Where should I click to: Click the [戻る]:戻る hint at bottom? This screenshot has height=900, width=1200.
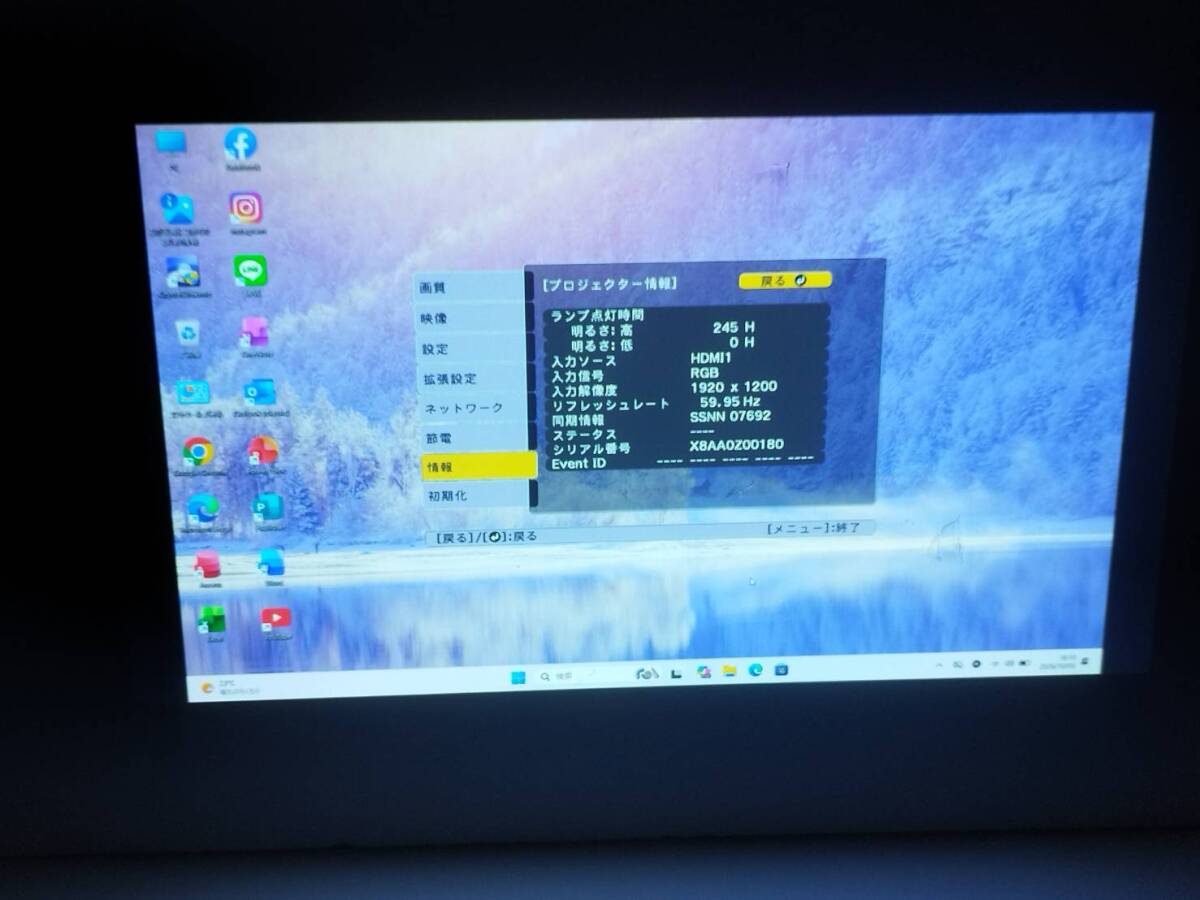click(487, 536)
